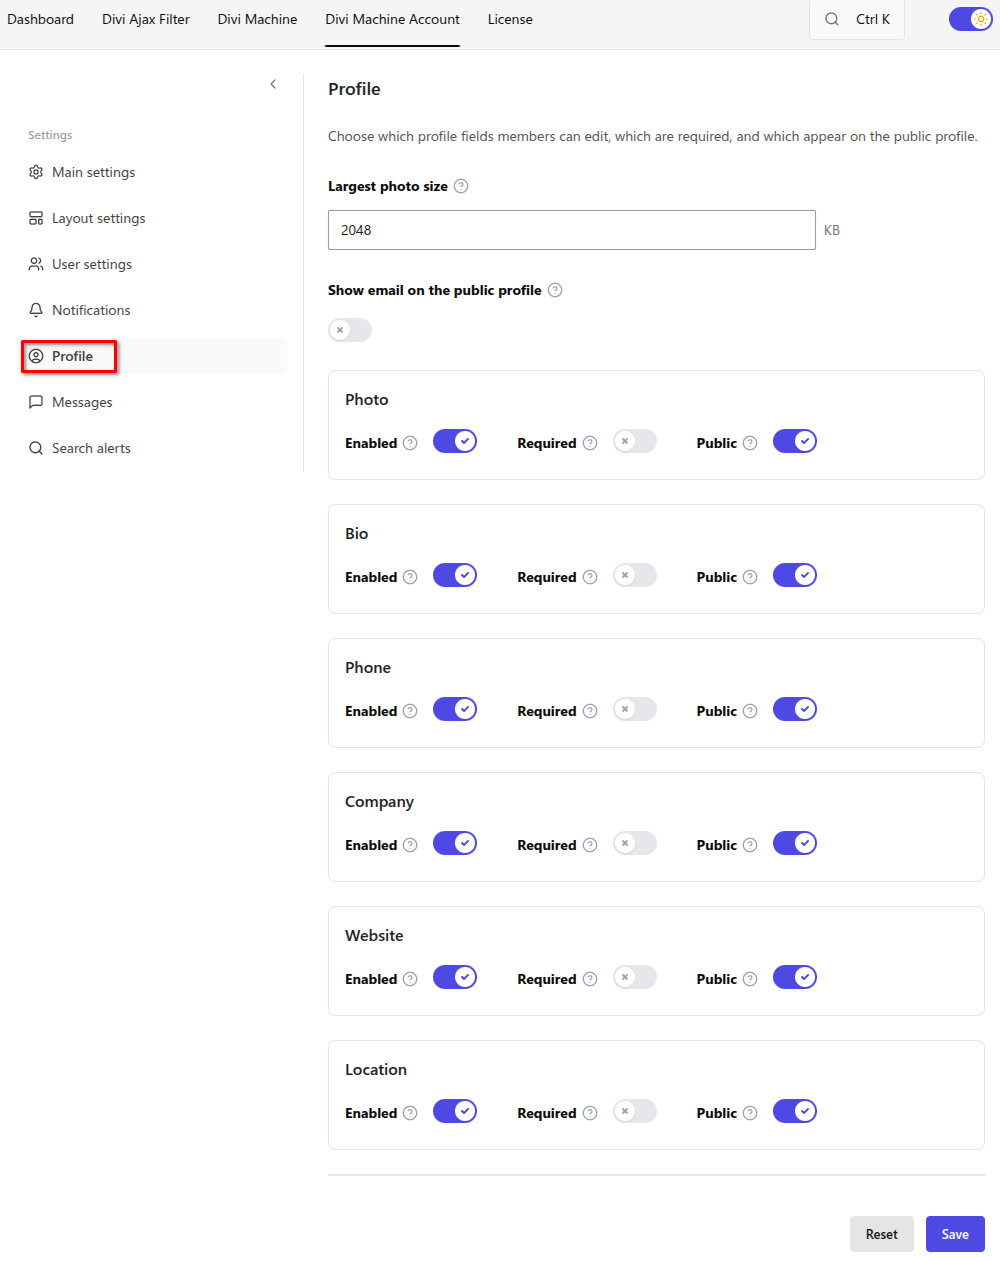Save the profile settings
This screenshot has width=1000, height=1262.
pos(955,1234)
